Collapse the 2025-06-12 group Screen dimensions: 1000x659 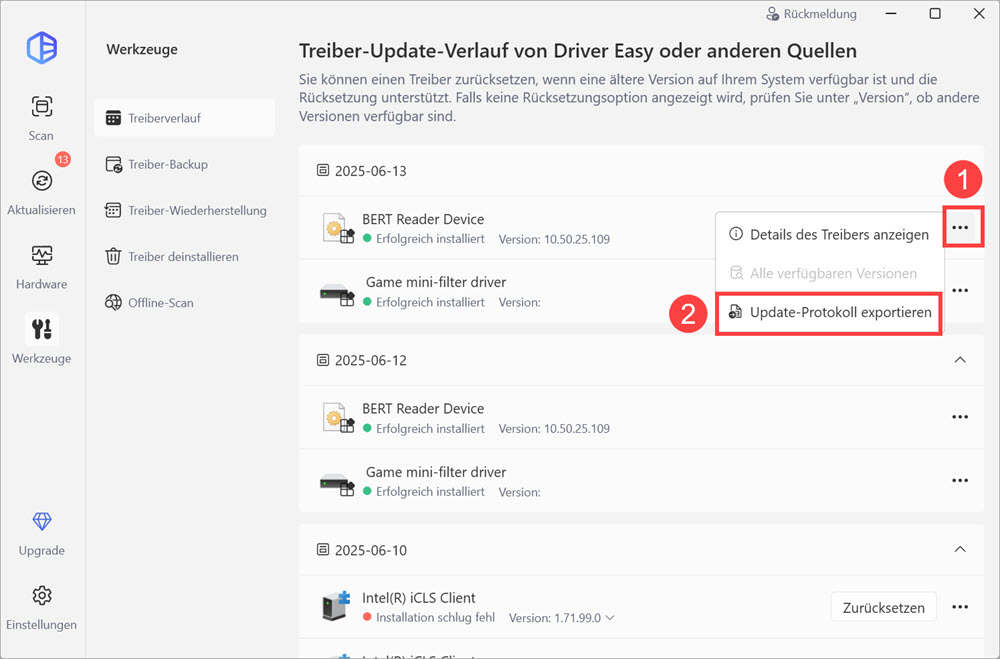click(x=960, y=360)
